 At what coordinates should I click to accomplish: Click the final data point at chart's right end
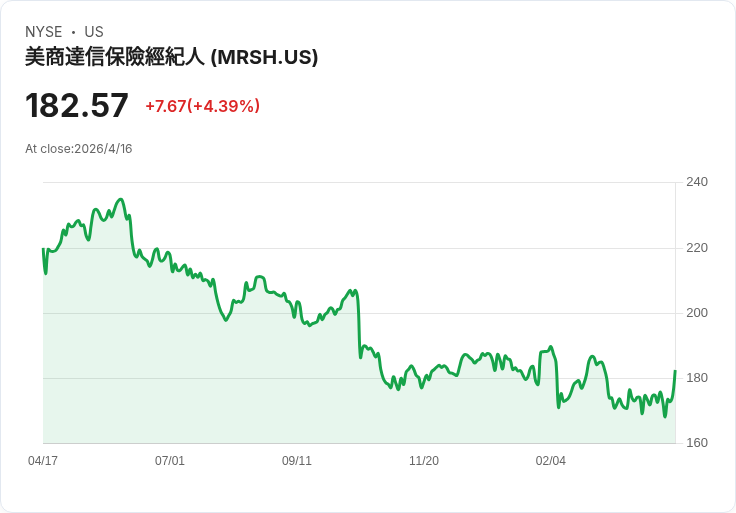[x=675, y=371]
